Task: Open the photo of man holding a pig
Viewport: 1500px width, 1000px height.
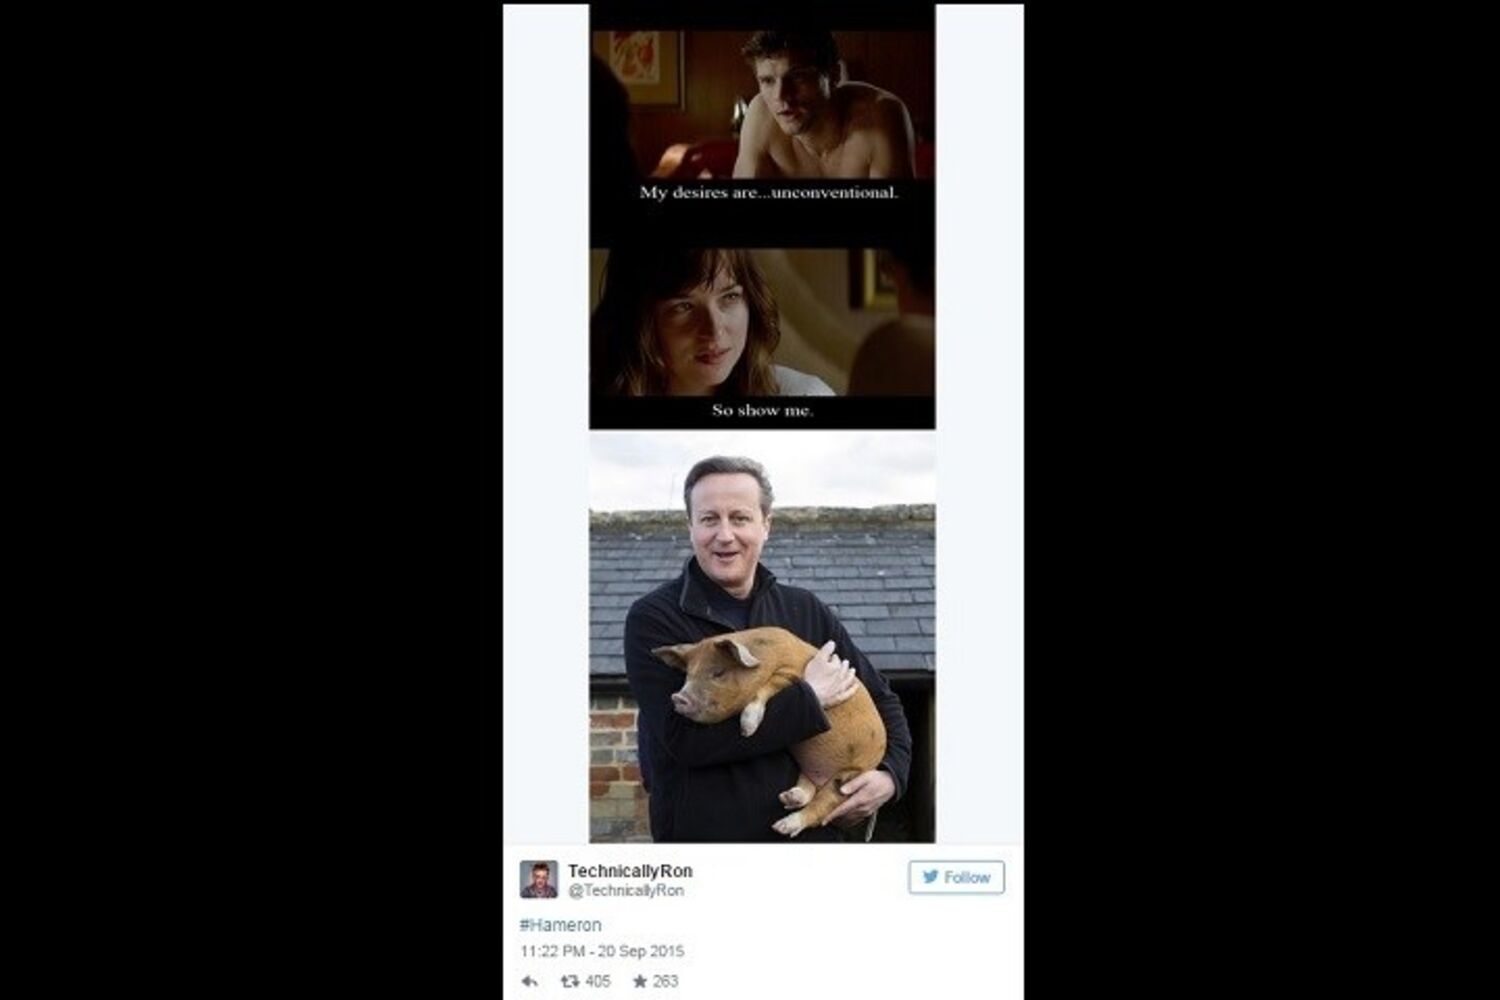Action: pos(762,637)
